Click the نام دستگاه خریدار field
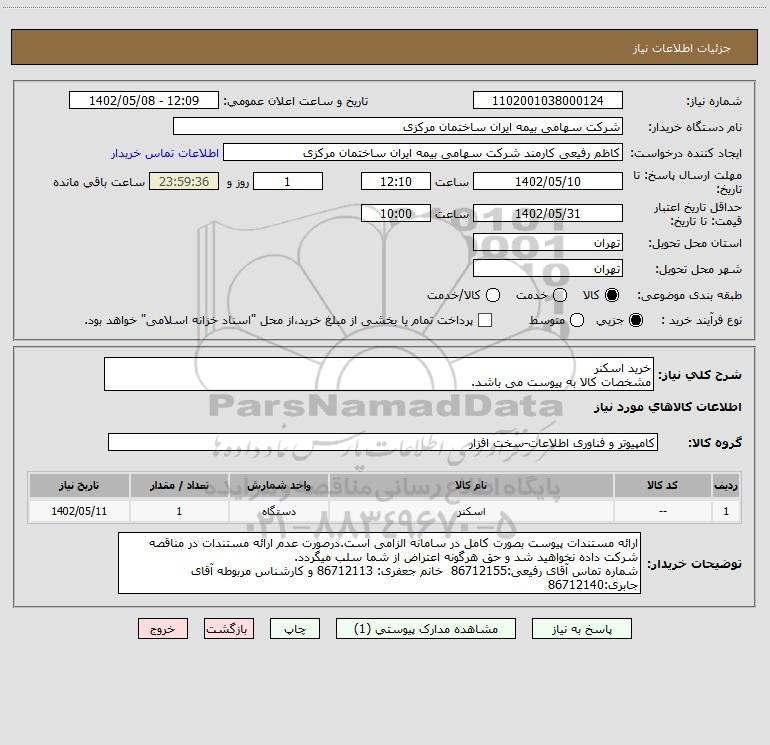This screenshot has height=745, width=770. tap(398, 127)
